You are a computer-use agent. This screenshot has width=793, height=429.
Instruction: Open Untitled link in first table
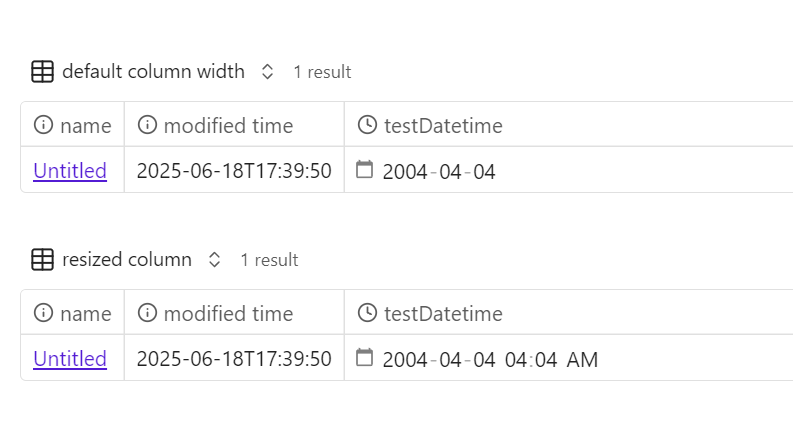[x=70, y=171]
